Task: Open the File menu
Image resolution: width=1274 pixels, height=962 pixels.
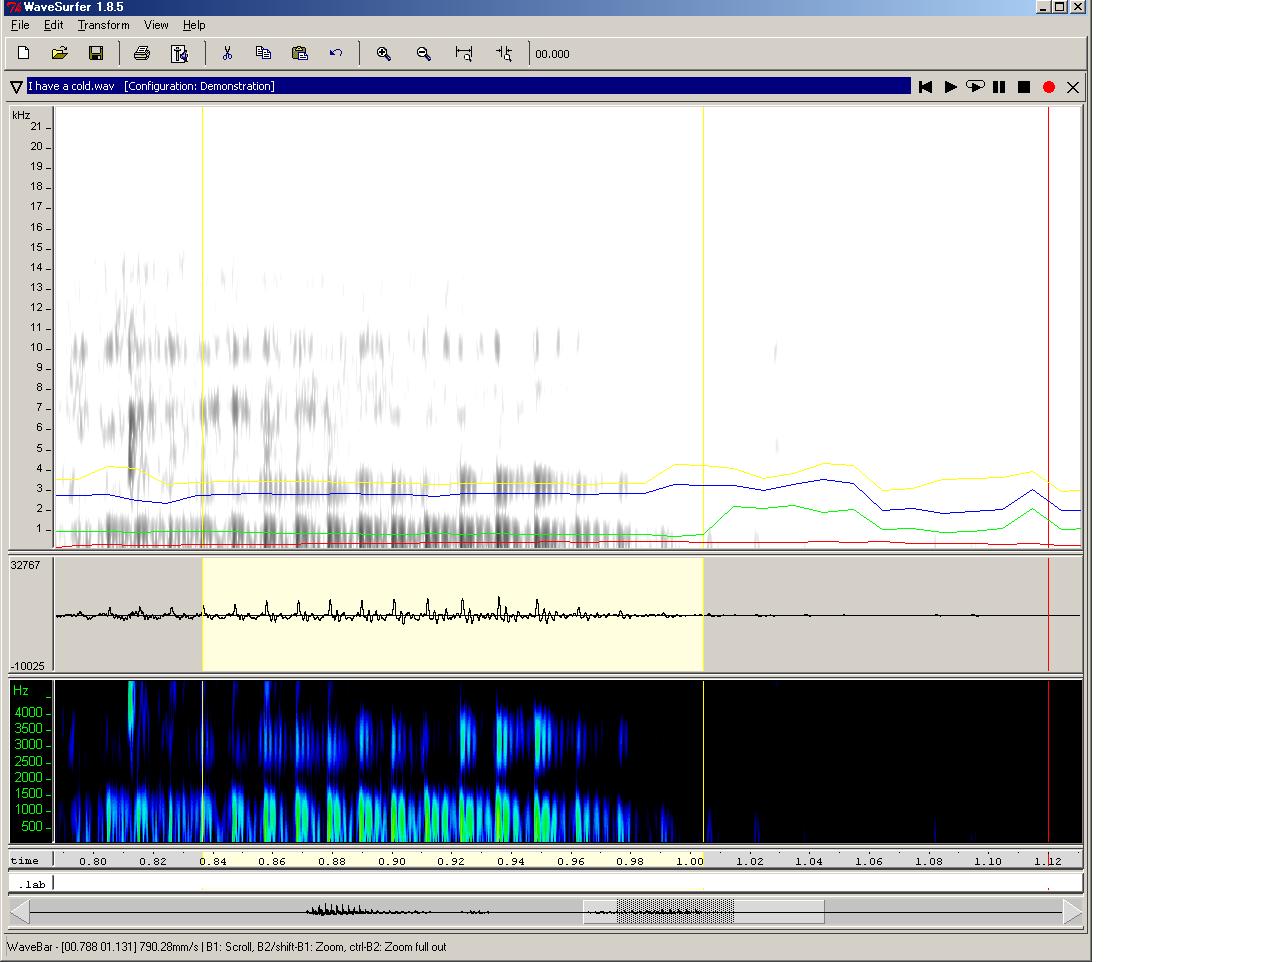Action: 20,25
